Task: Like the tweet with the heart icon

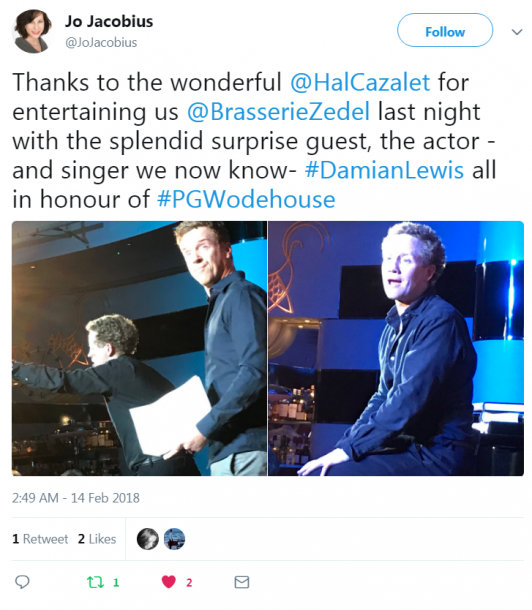Action: (168, 582)
